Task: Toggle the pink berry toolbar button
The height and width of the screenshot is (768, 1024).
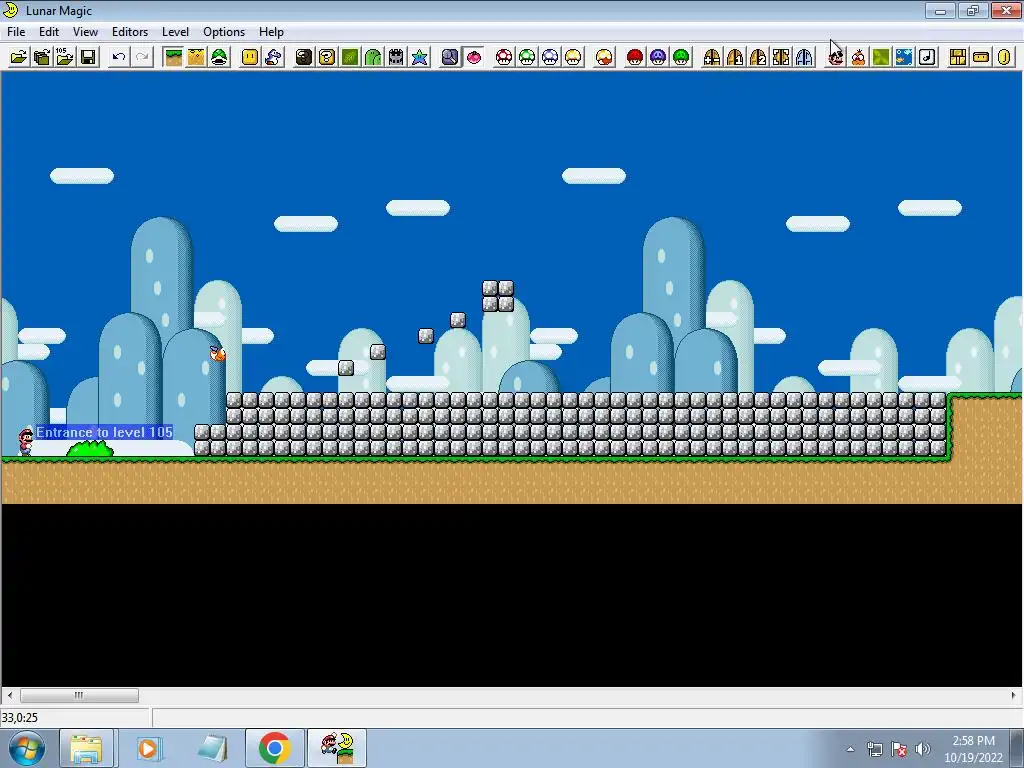Action: (x=473, y=57)
